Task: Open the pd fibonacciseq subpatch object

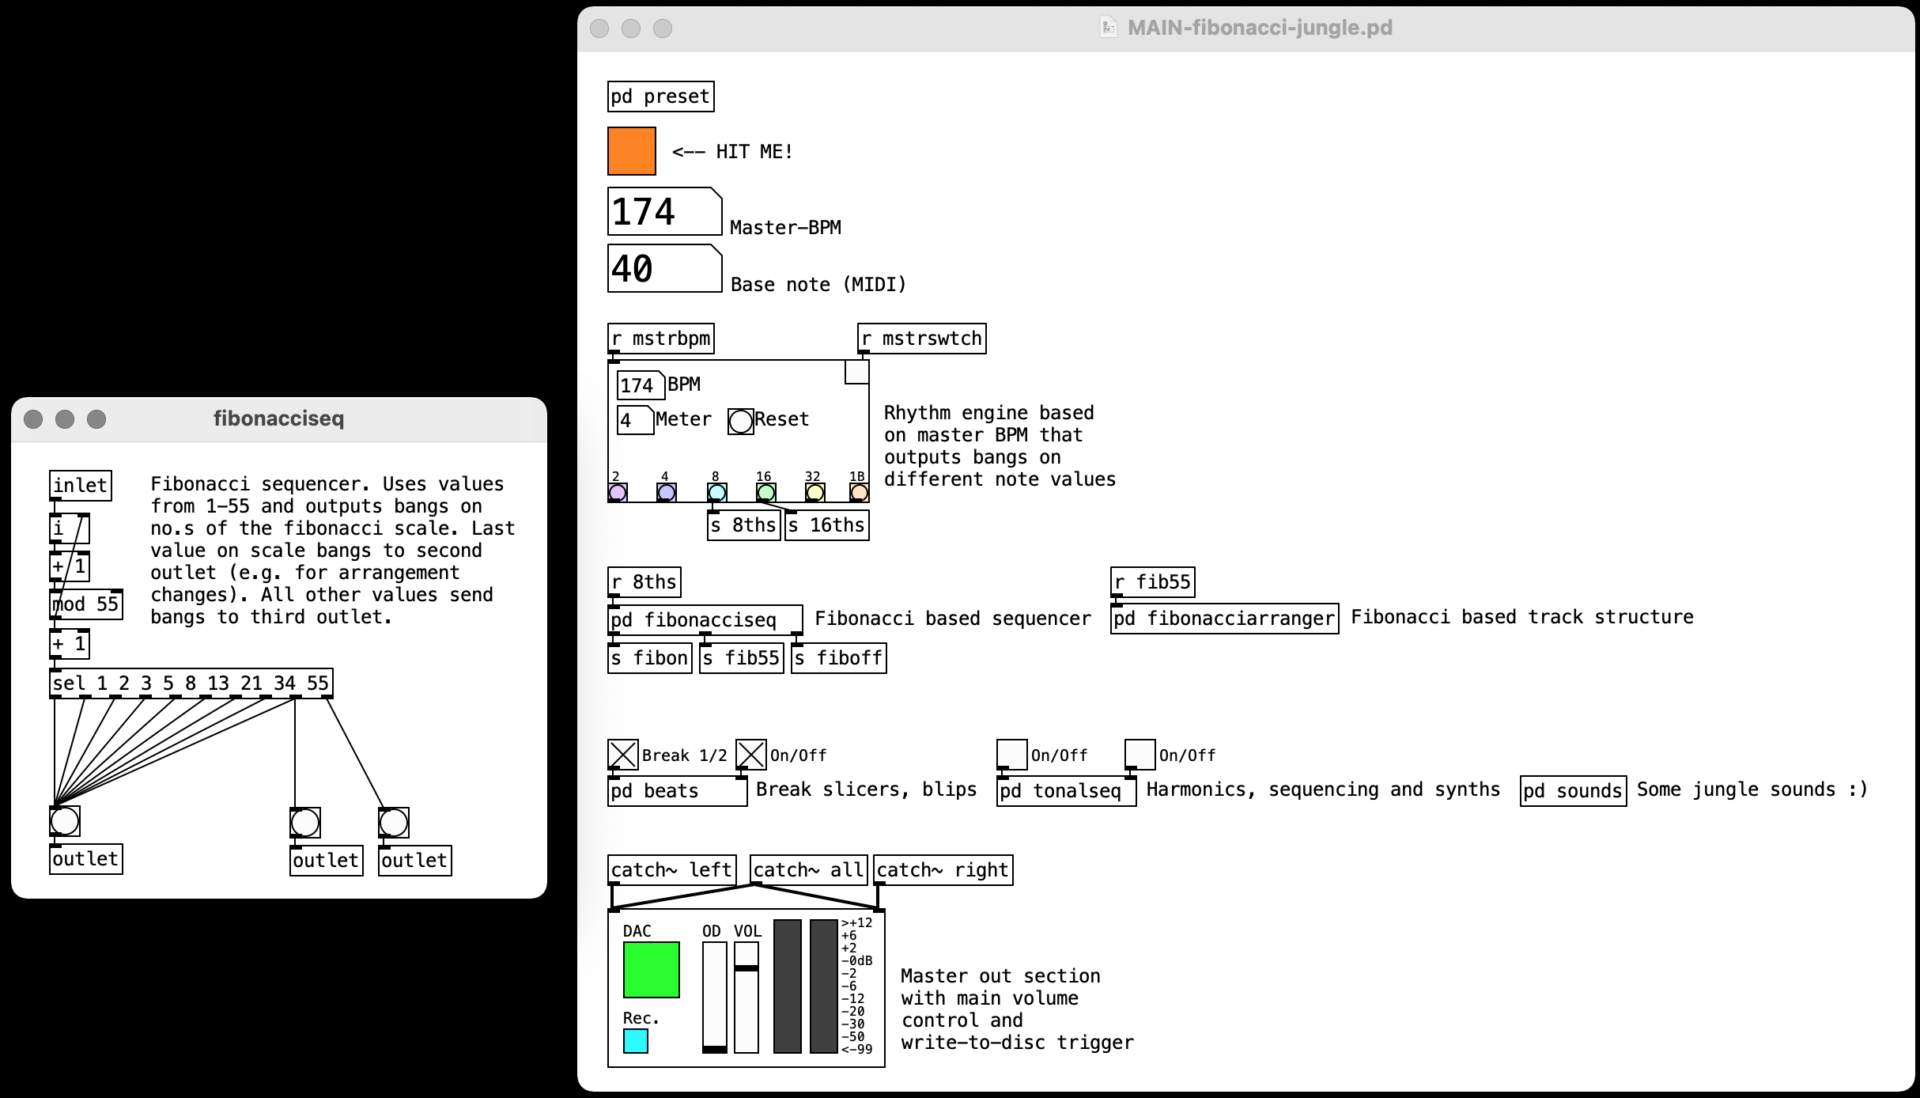Action: click(705, 619)
